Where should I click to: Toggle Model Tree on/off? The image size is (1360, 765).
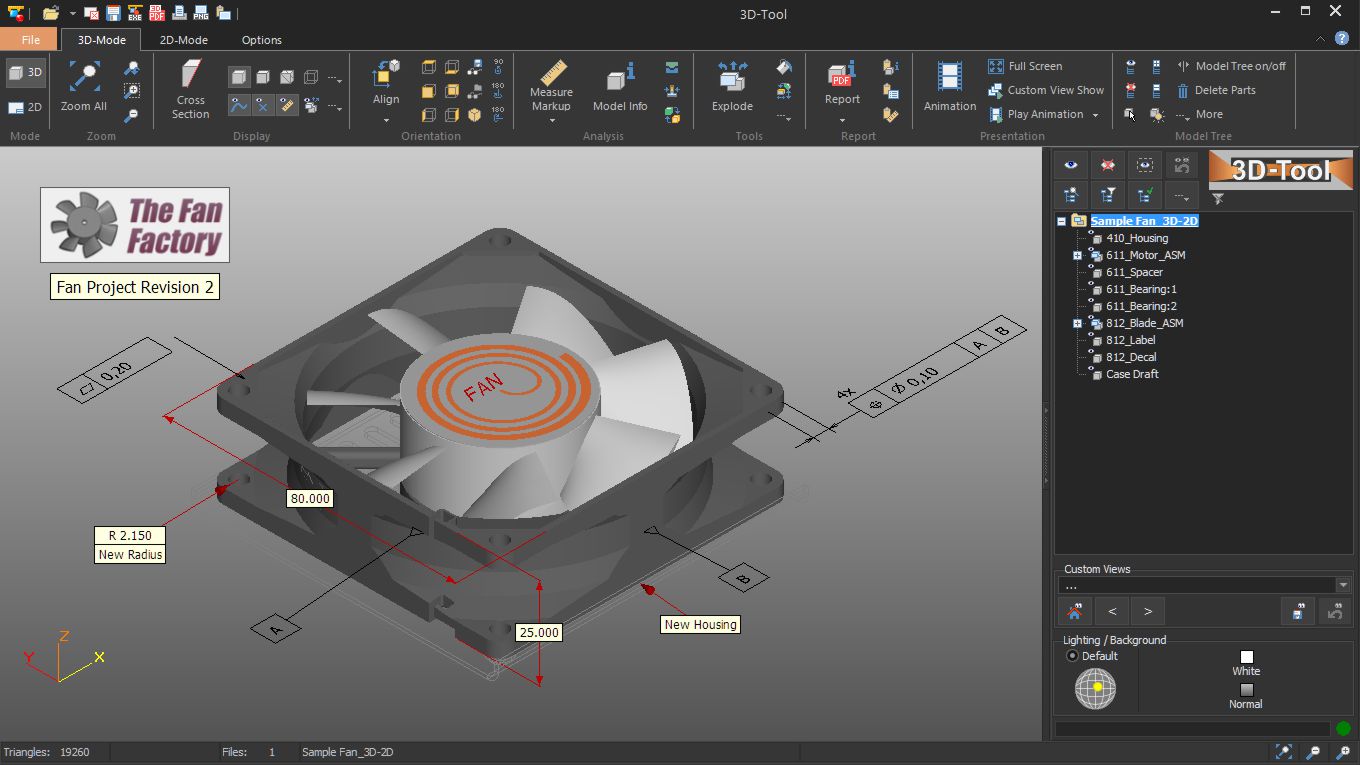[1232, 66]
